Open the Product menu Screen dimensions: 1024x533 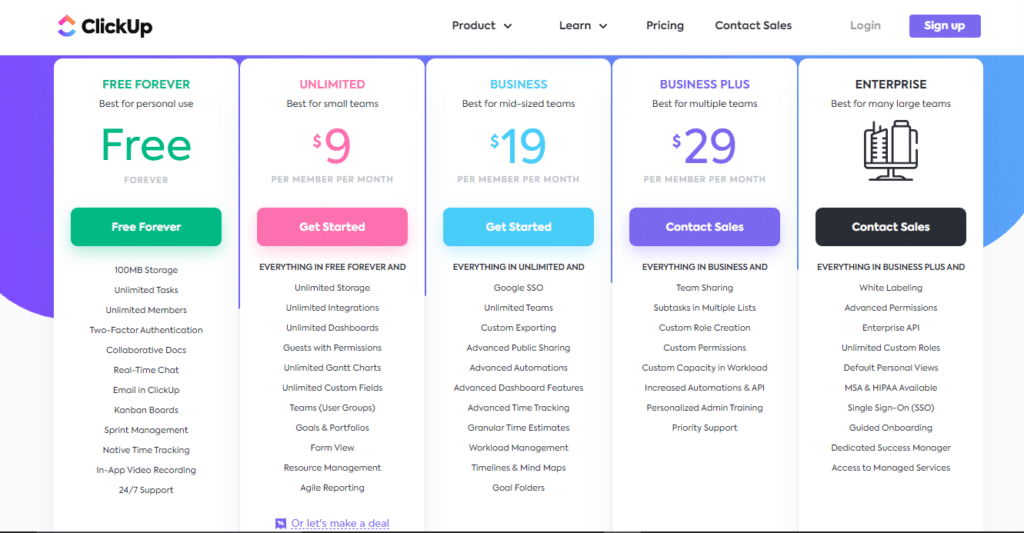pos(481,25)
